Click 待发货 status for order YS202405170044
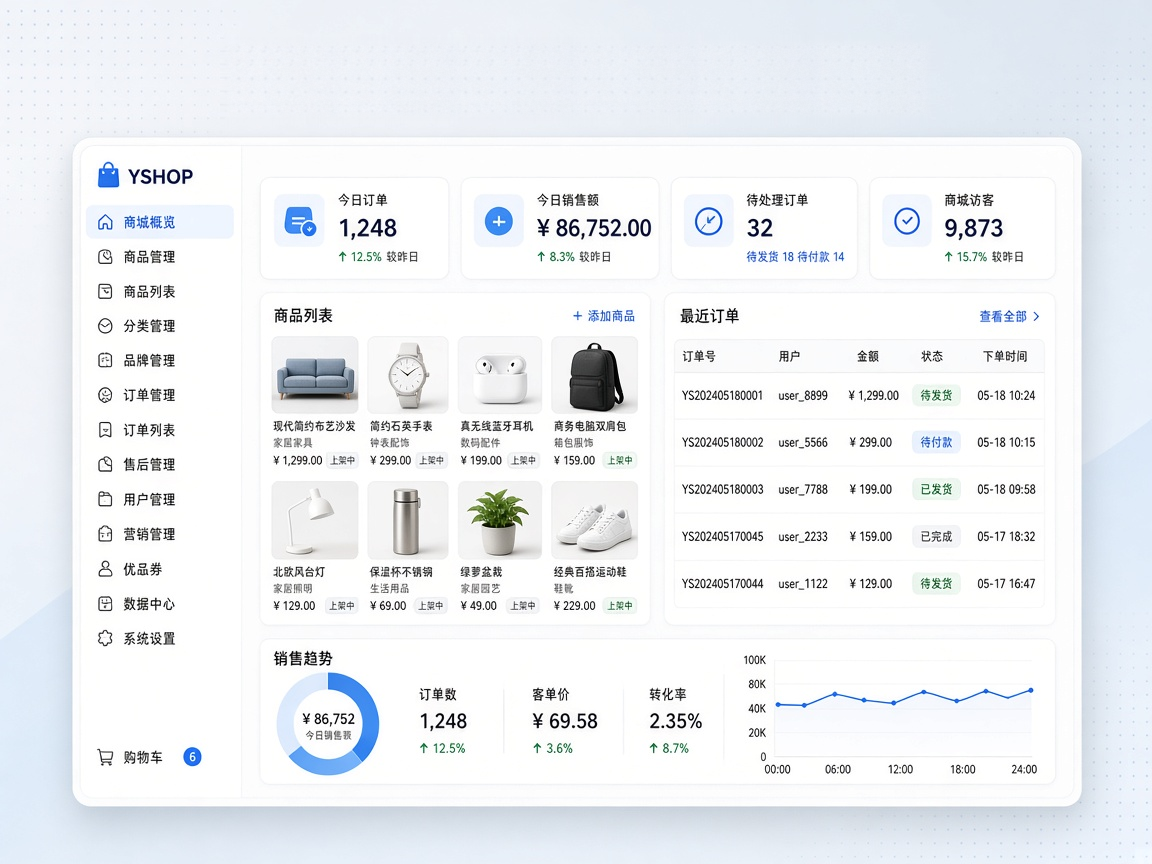Image resolution: width=1152 pixels, height=864 pixels. [936, 583]
